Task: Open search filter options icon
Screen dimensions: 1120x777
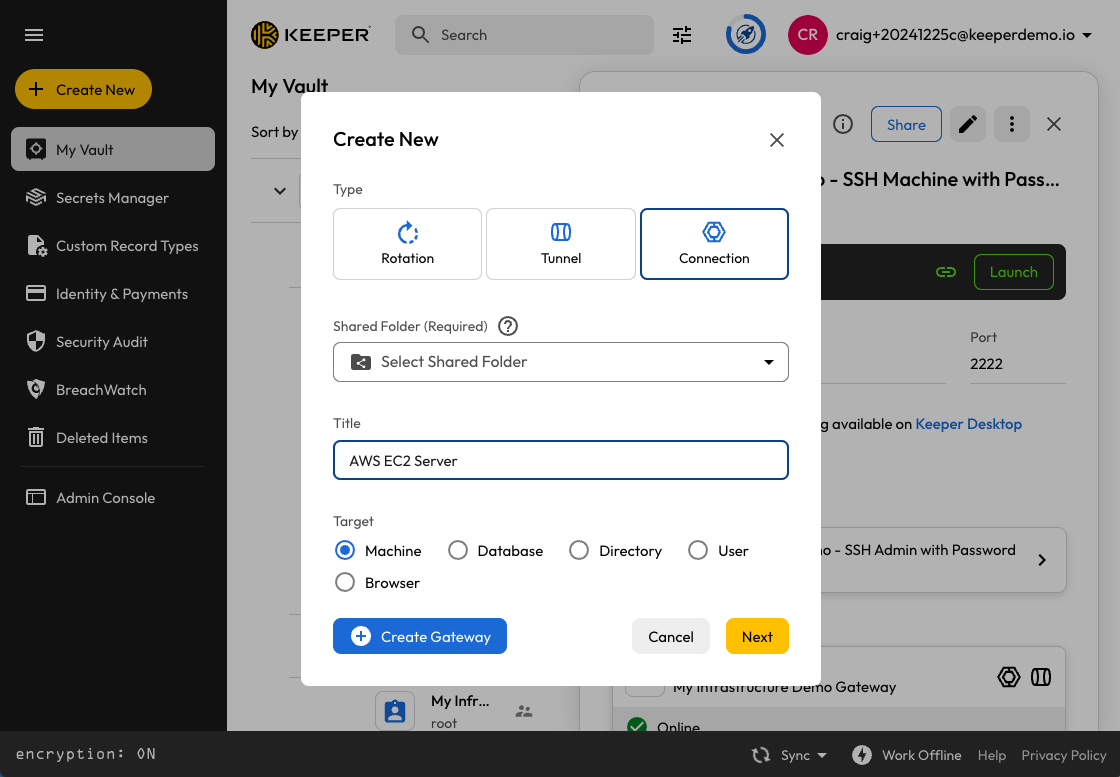Action: pyautogui.click(x=682, y=35)
